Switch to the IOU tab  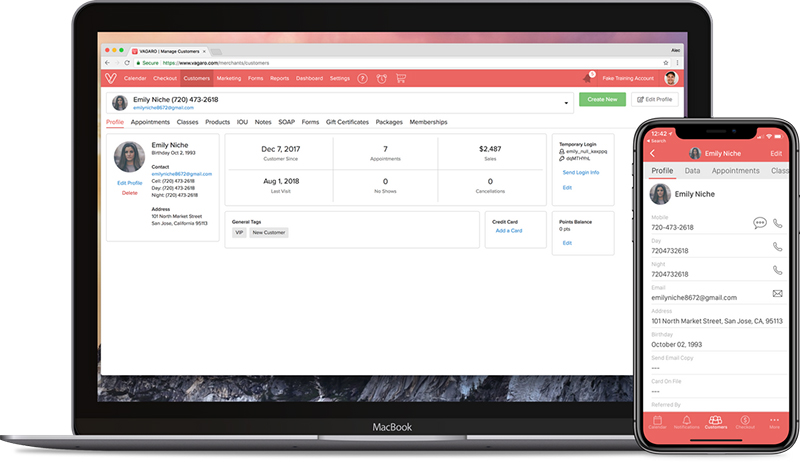(242, 122)
